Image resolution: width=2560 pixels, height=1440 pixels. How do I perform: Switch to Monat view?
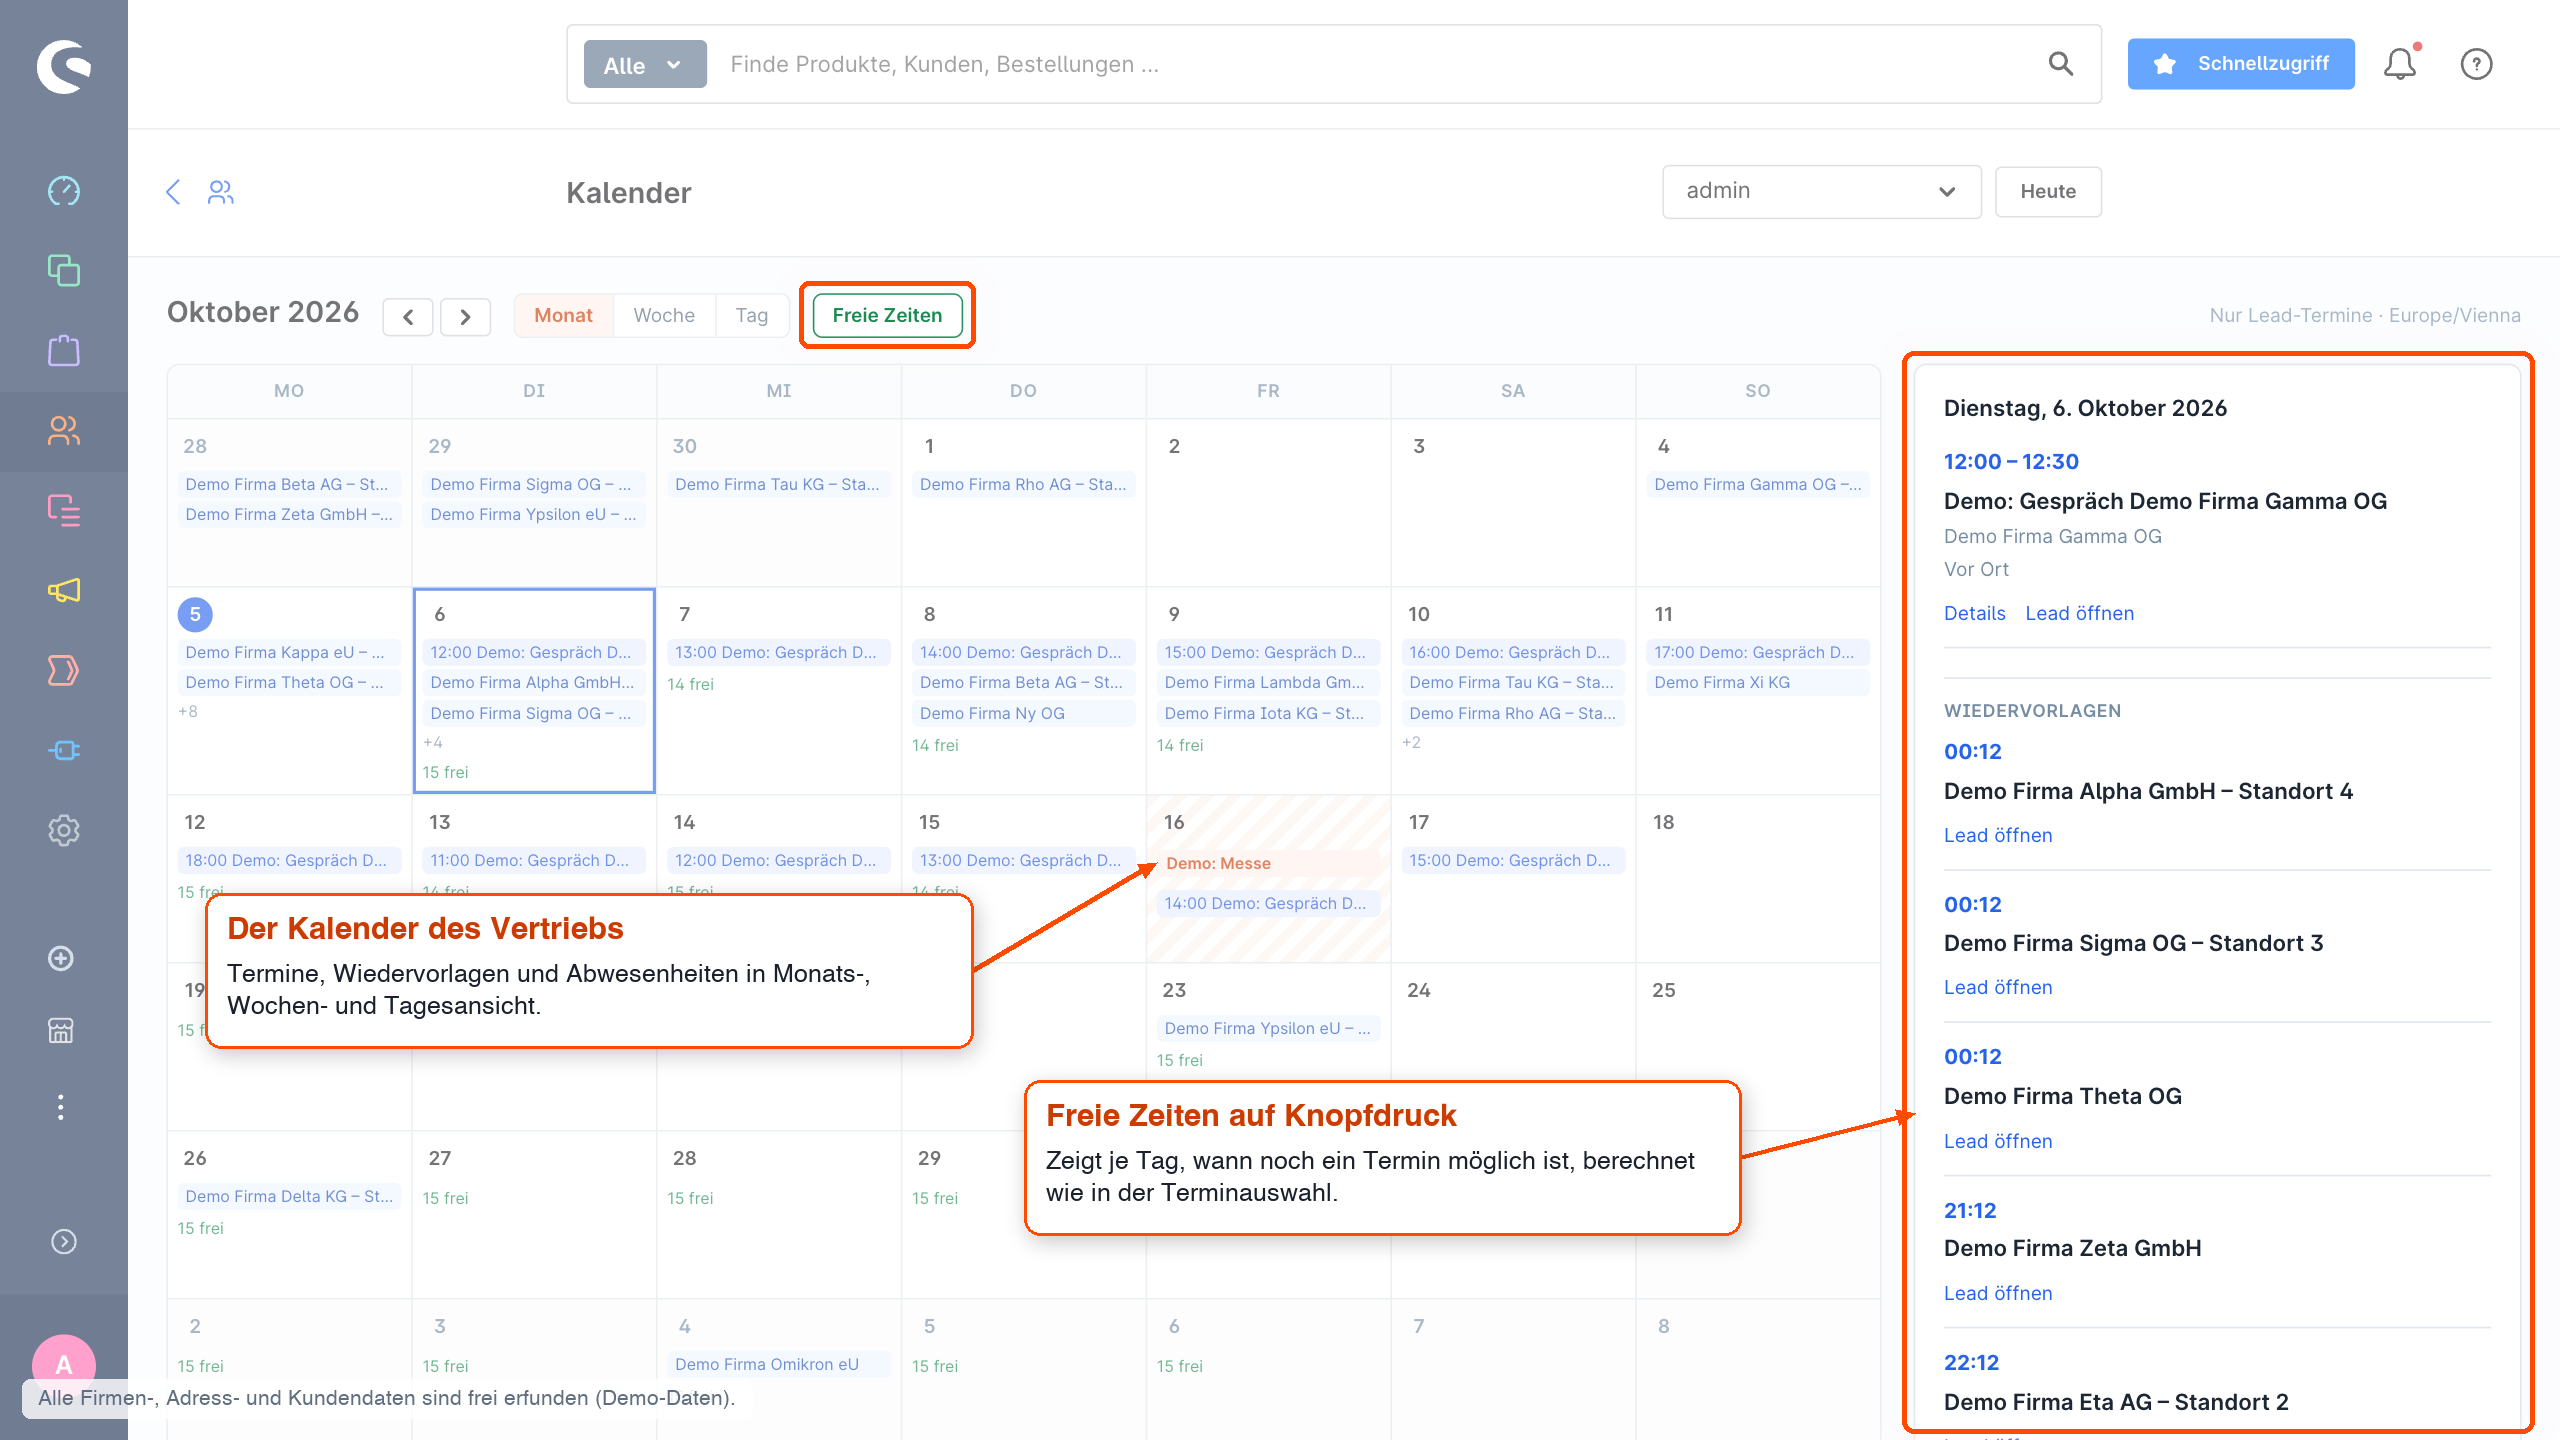click(x=563, y=315)
